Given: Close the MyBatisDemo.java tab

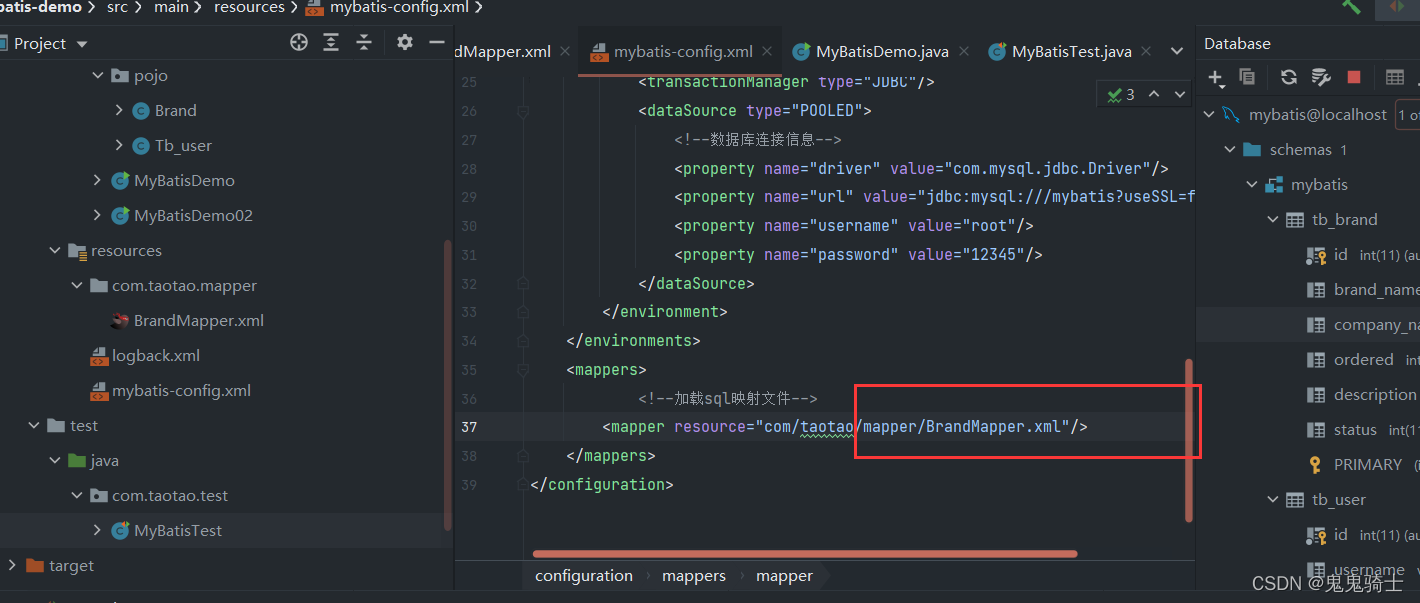Looking at the screenshot, I should pos(963,51).
